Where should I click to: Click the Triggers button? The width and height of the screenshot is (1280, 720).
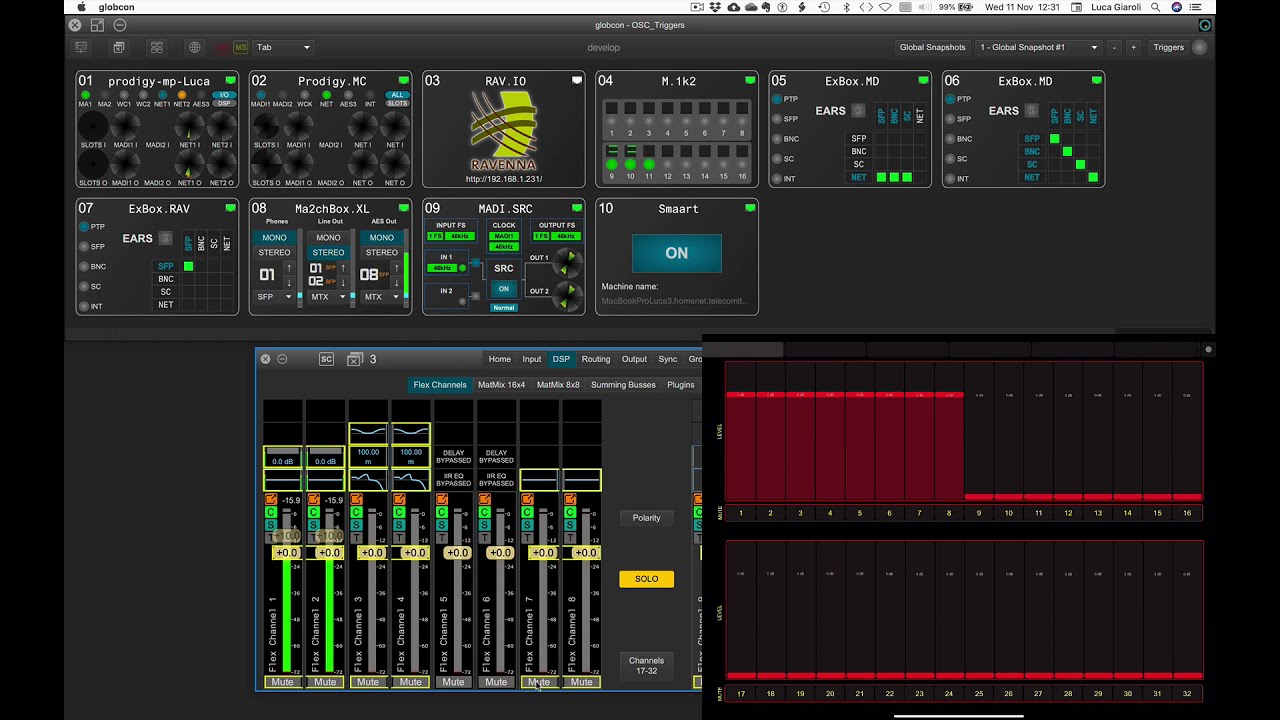[1168, 47]
